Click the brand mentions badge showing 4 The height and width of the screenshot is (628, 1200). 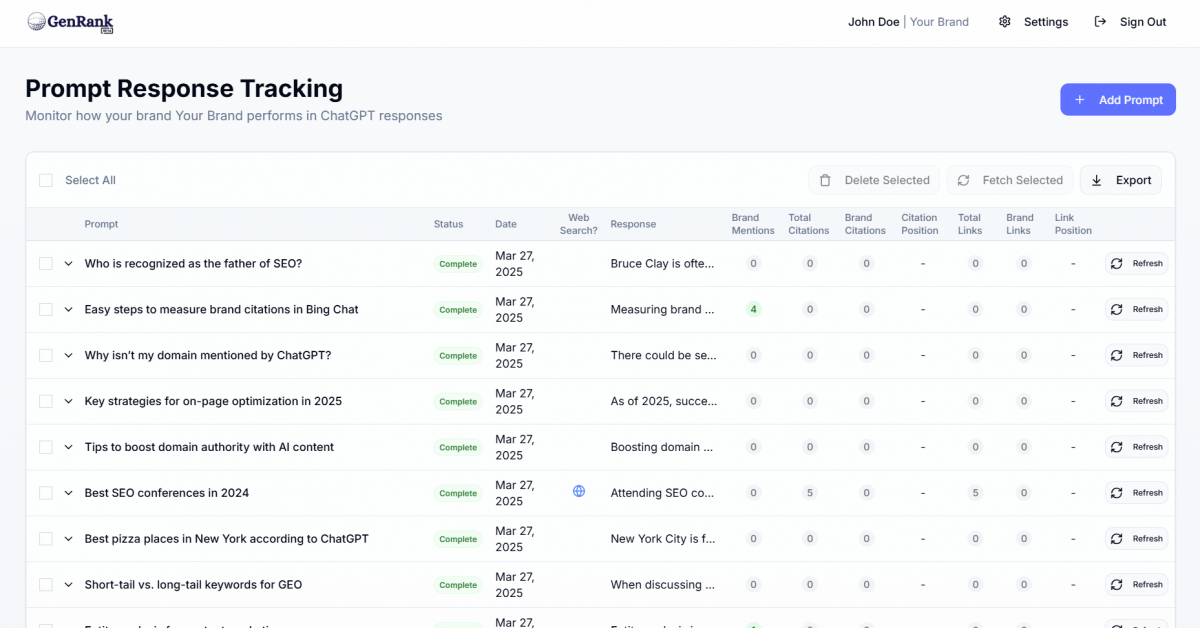pos(753,310)
